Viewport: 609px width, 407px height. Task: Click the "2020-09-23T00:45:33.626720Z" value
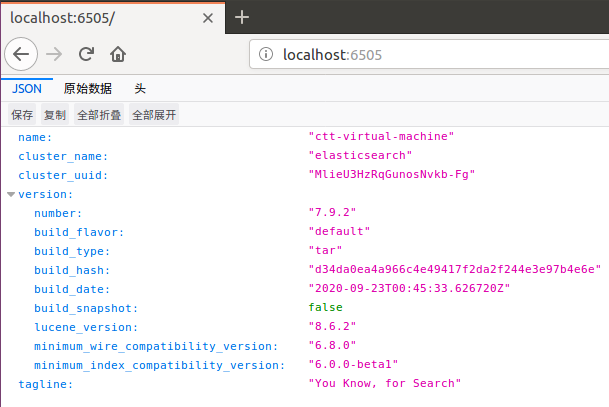(409, 289)
